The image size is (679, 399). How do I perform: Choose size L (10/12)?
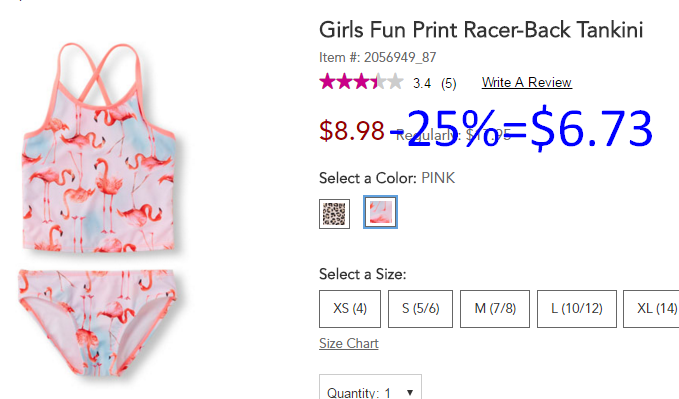point(576,308)
